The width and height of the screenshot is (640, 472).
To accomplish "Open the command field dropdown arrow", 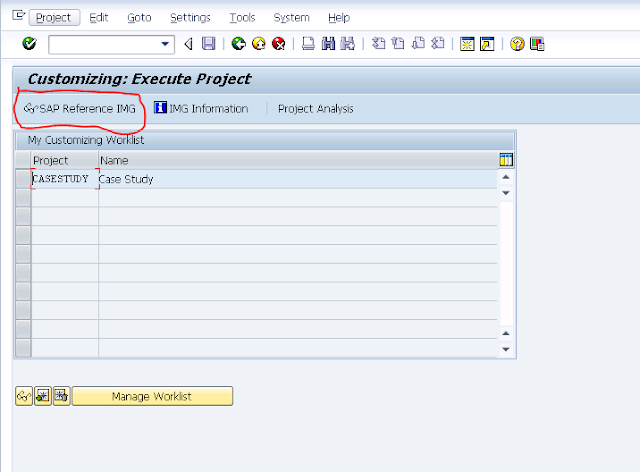I will 165,44.
